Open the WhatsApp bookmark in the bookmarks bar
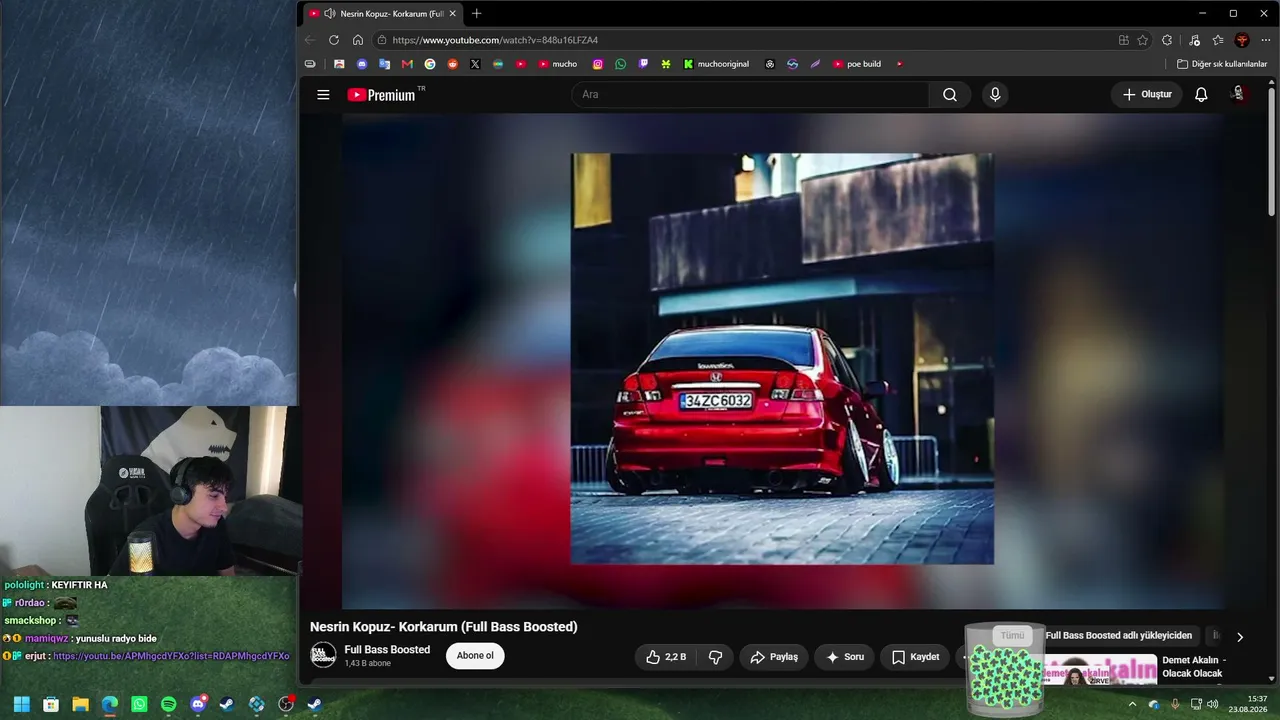 click(621, 64)
